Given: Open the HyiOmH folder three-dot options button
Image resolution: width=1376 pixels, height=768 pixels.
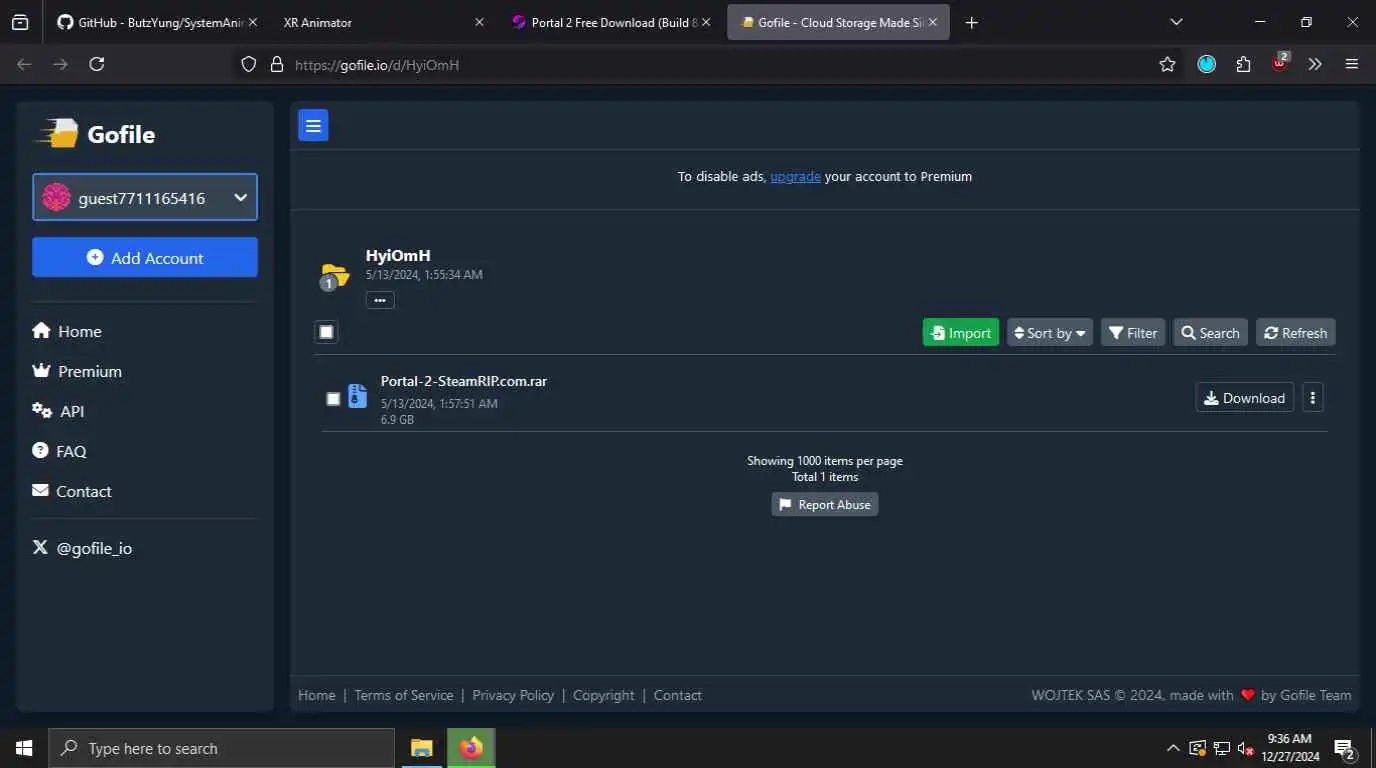Looking at the screenshot, I should [x=380, y=300].
